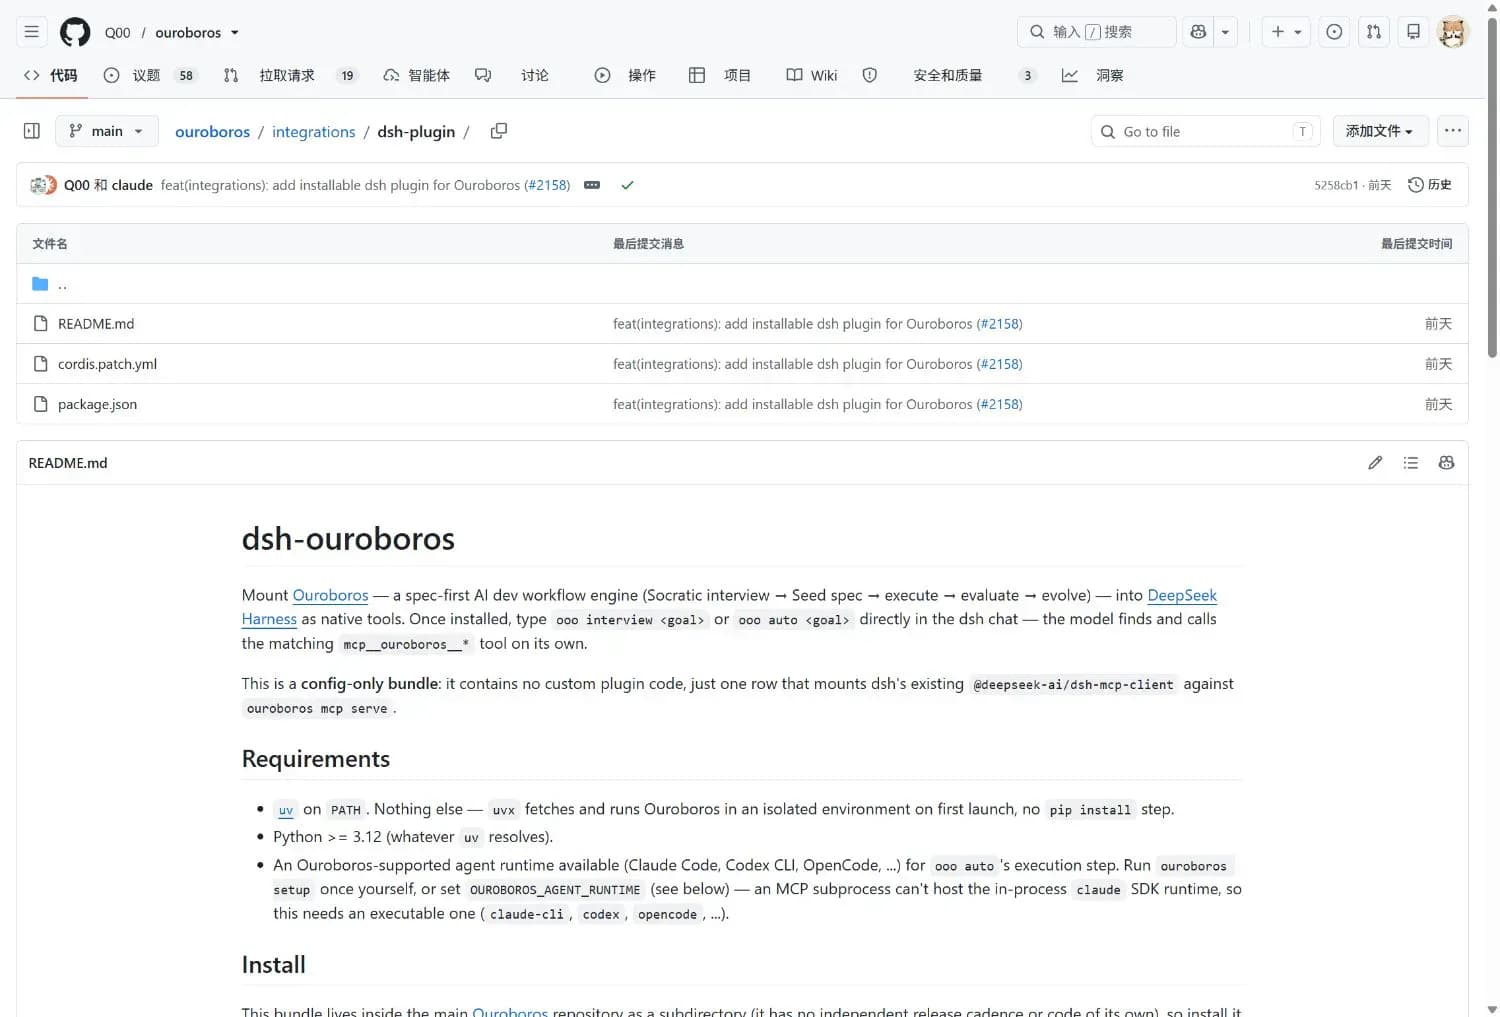
Task: Open the 安全和质量 tab
Action: (x=949, y=75)
